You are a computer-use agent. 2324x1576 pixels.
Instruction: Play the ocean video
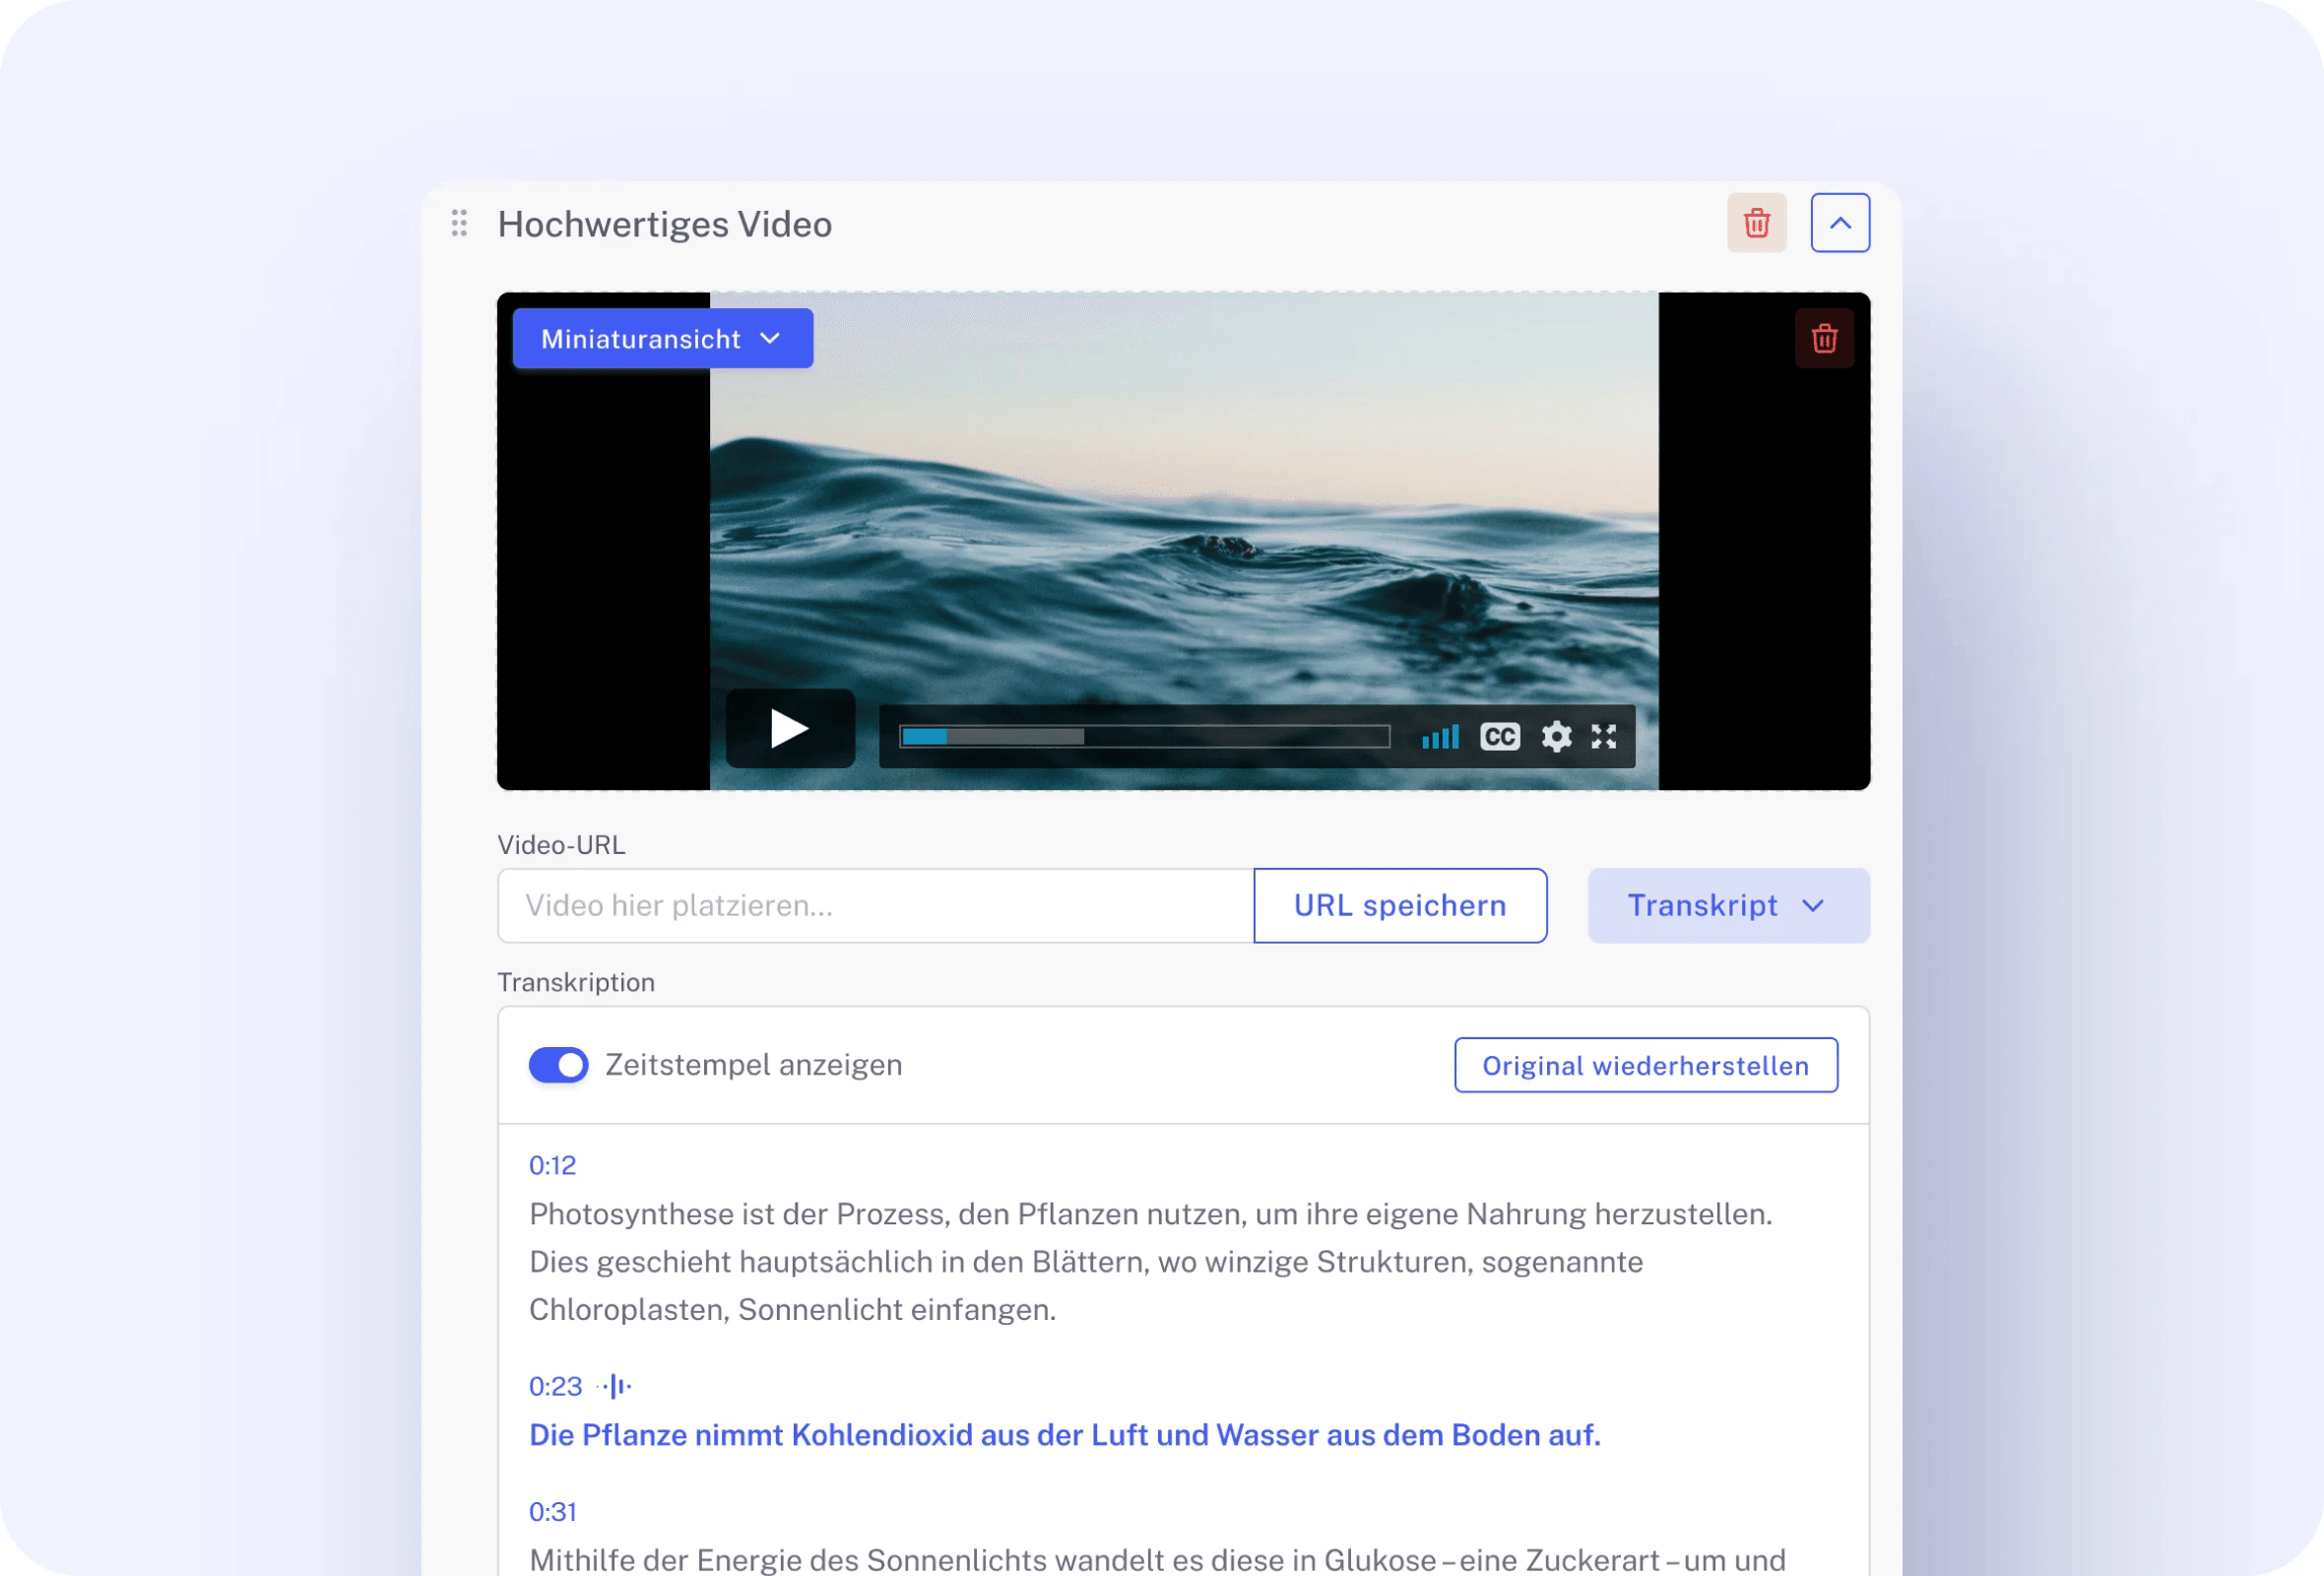[x=789, y=729]
